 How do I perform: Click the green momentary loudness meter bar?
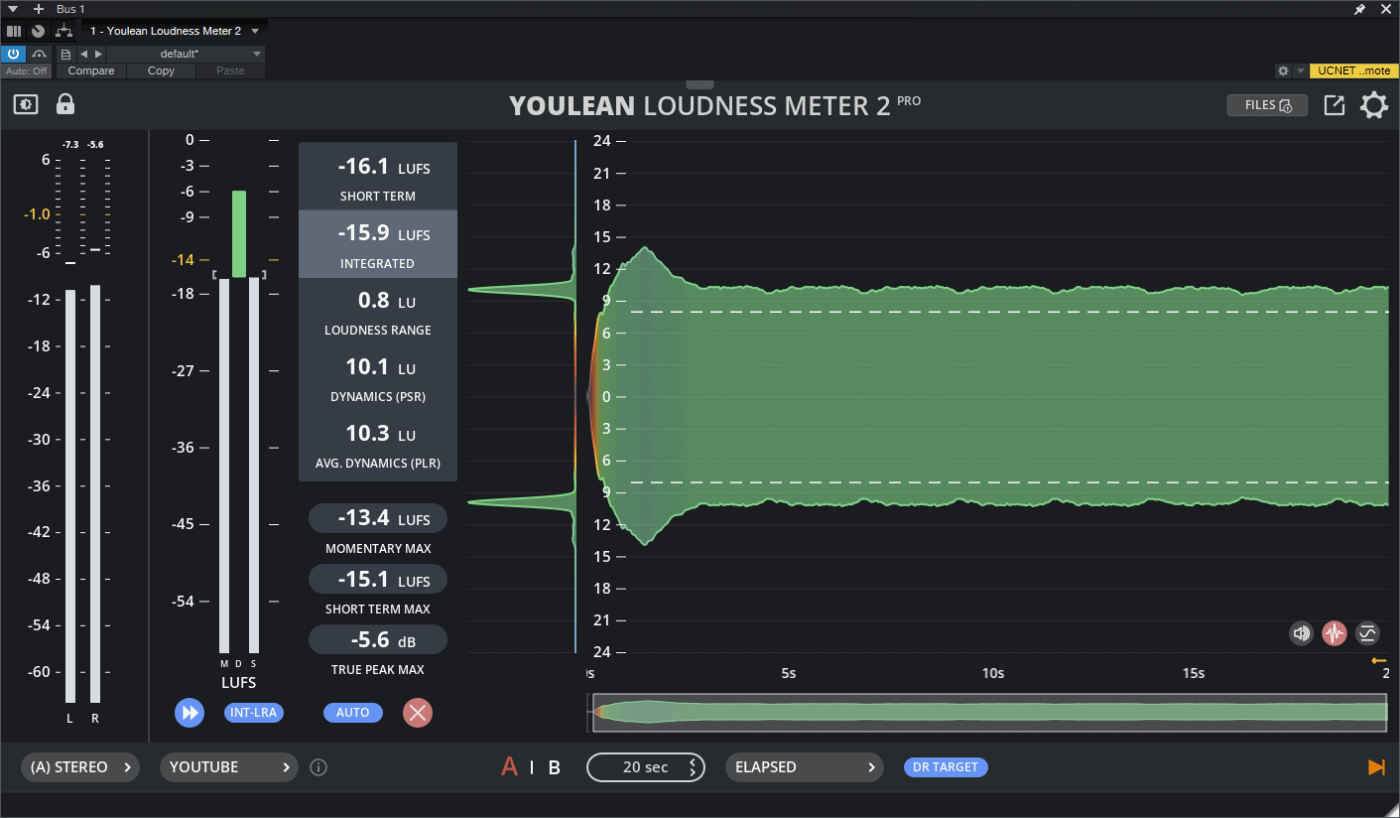[239, 234]
